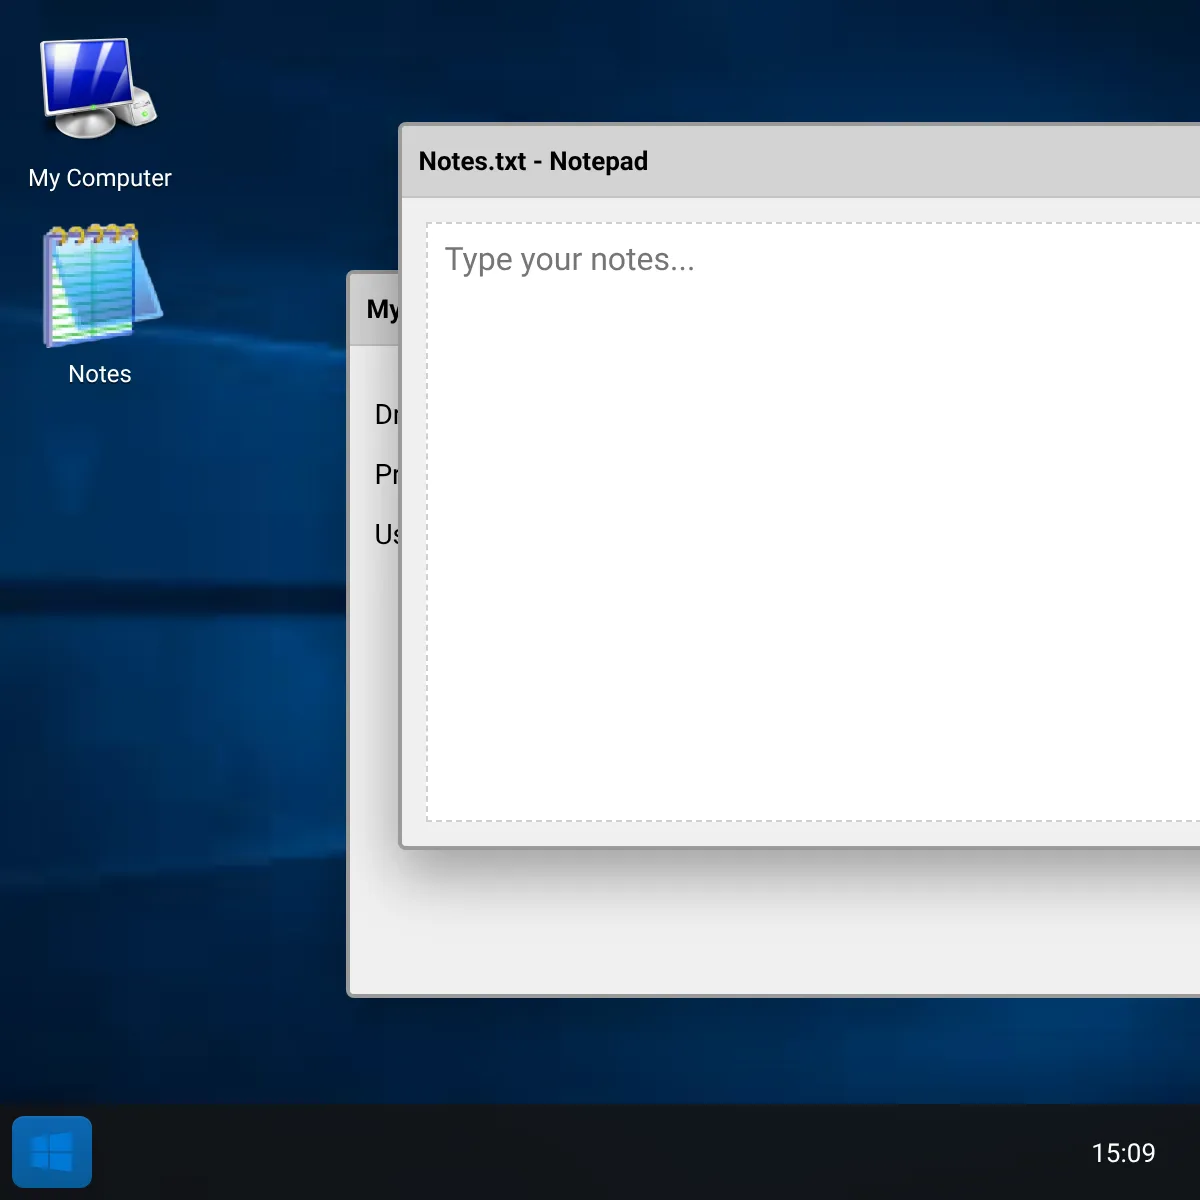Screen dimensions: 1200x1200
Task: Select the Notes desktop label
Action: coord(100,374)
